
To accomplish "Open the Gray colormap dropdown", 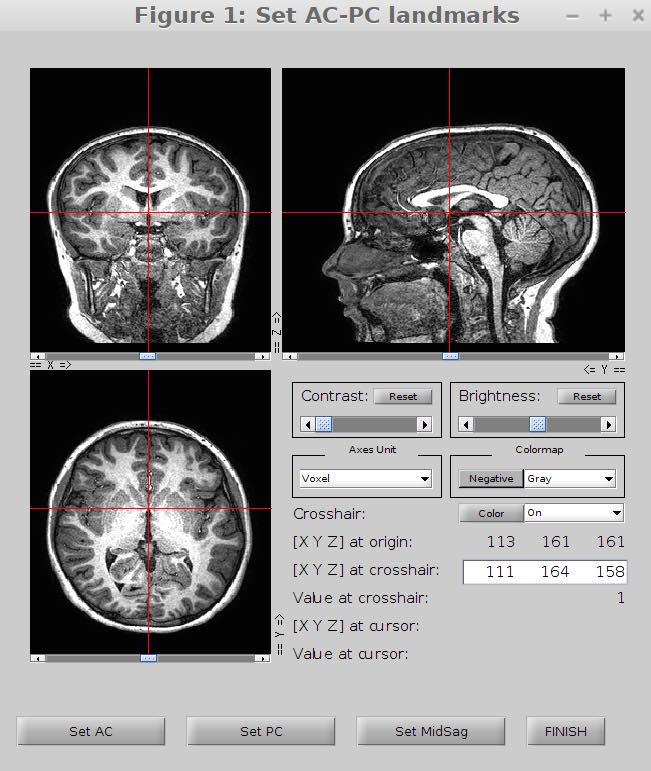I will pos(570,479).
